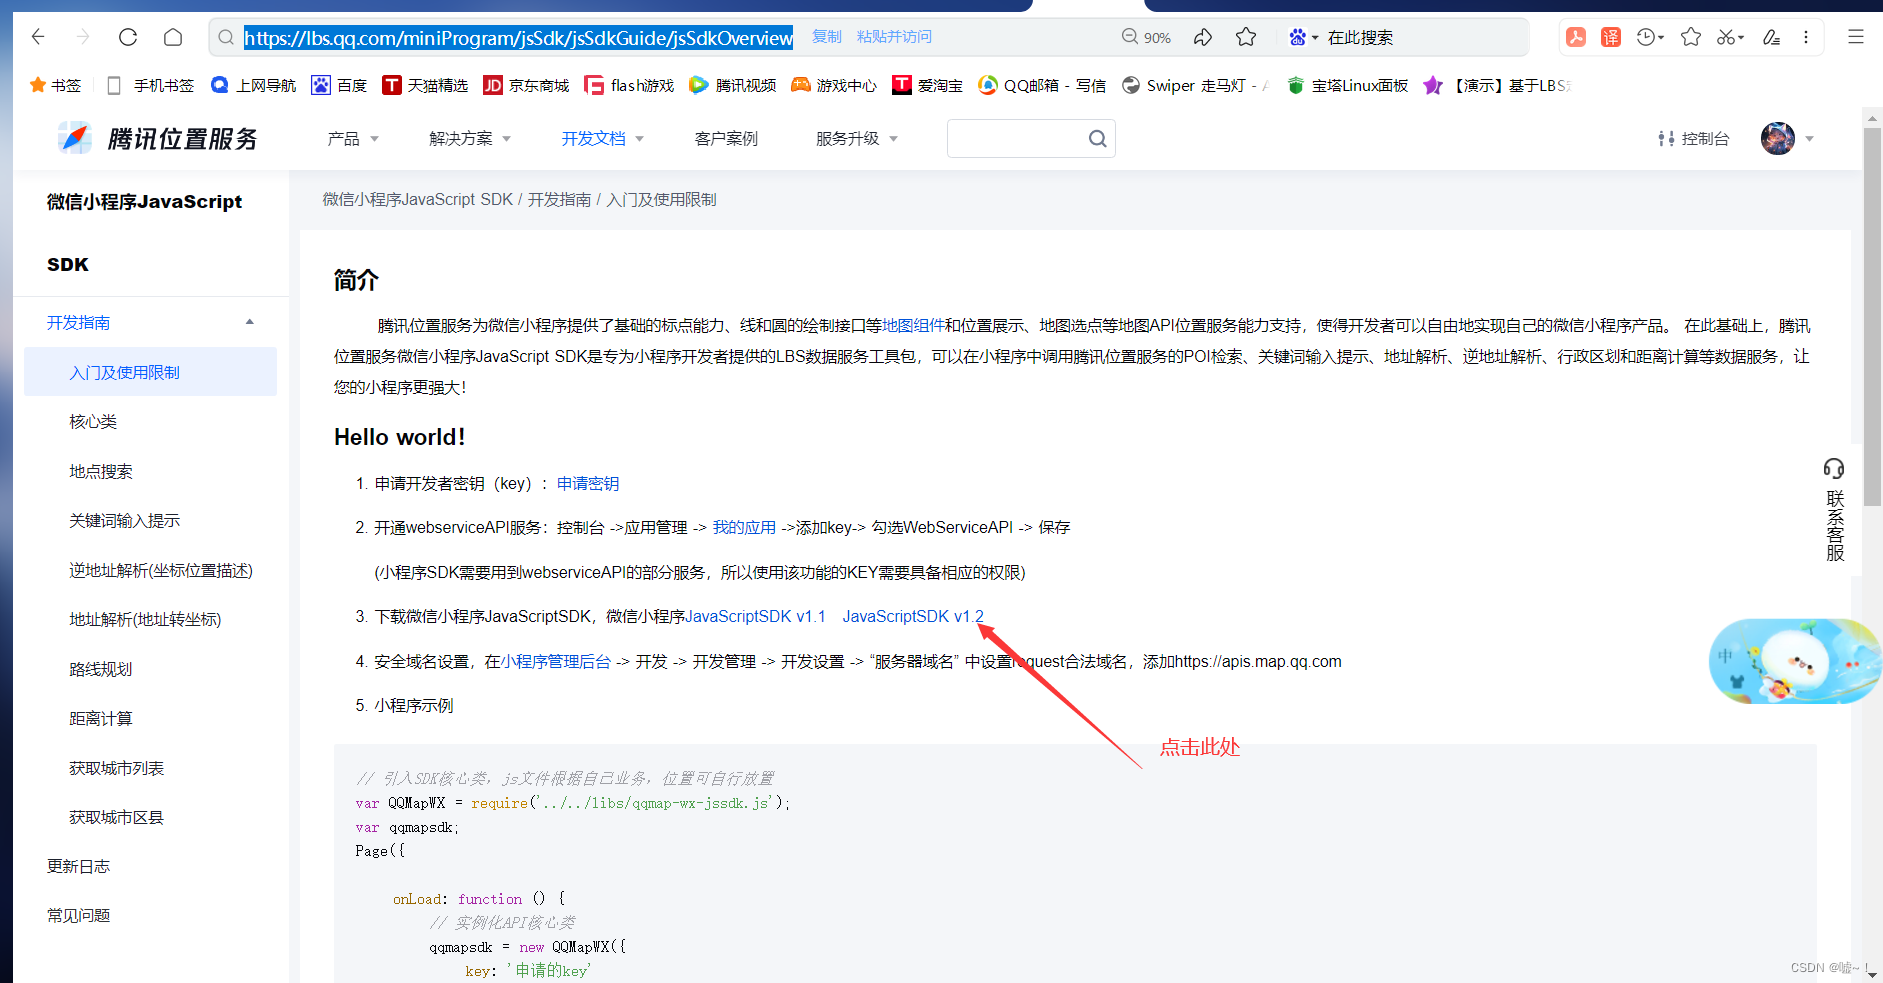The width and height of the screenshot is (1883, 983).
Task: Select 地址解析(地址转坐标) in sidebar
Action: 145,619
